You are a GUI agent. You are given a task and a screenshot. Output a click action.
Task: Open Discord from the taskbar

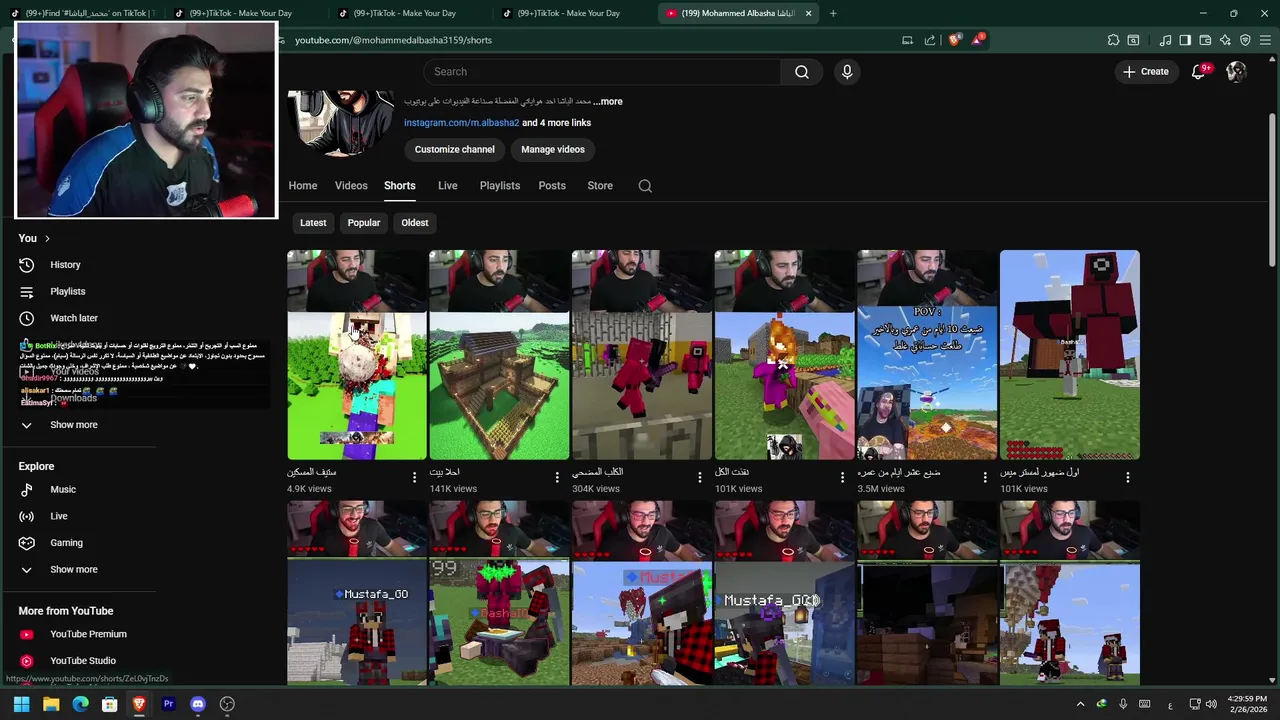198,704
